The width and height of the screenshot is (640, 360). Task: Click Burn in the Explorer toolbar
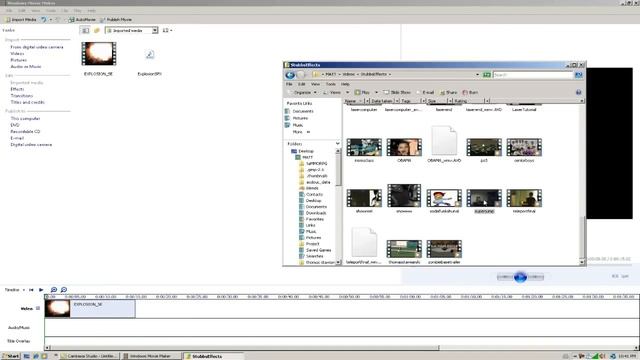click(x=470, y=93)
